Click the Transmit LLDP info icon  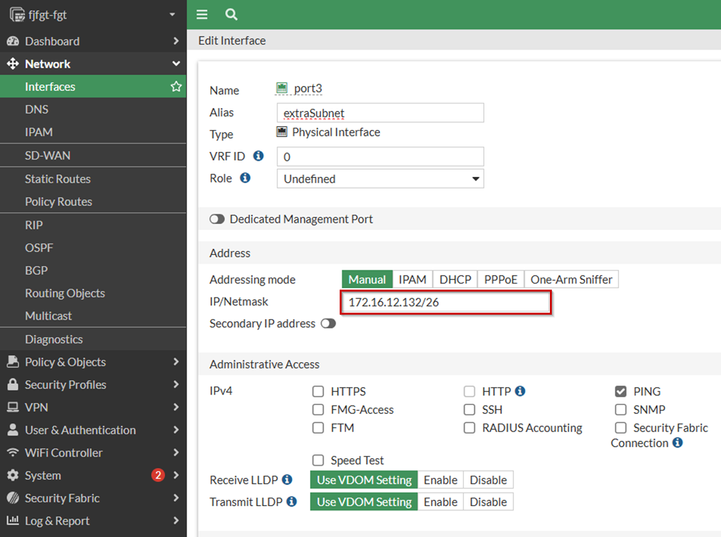291,502
